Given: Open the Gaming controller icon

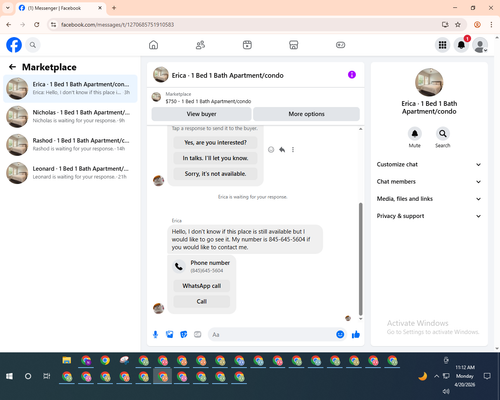Looking at the screenshot, I should (x=340, y=45).
